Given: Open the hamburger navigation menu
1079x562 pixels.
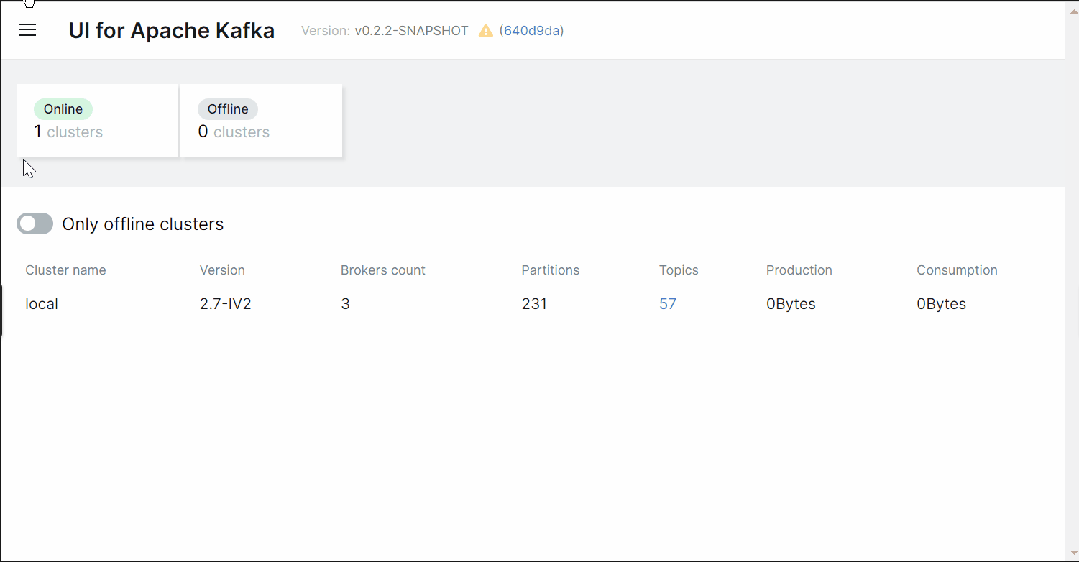Looking at the screenshot, I should [x=28, y=30].
